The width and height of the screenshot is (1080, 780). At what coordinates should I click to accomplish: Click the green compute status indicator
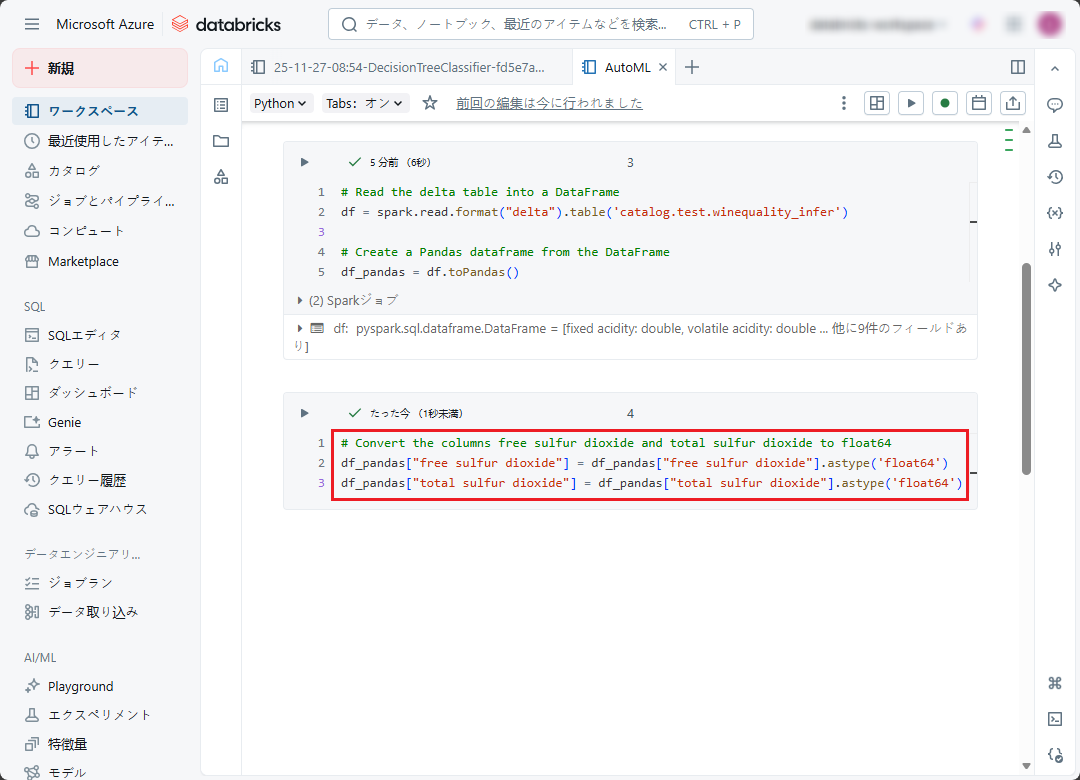(944, 103)
